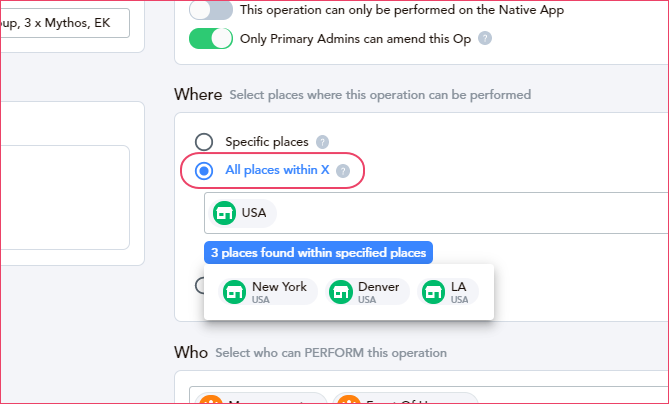Open help for Only Primary Admins option
The image size is (669, 404).
pos(485,38)
